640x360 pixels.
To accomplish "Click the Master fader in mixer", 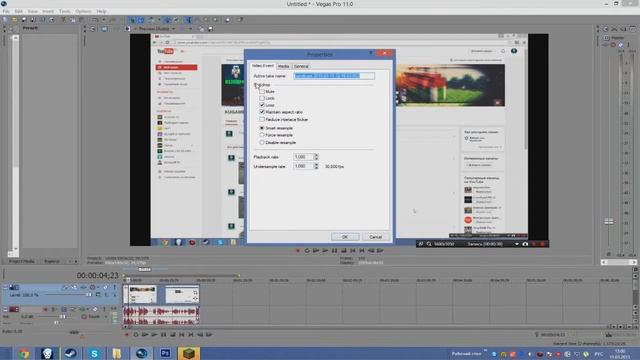I will (609, 221).
